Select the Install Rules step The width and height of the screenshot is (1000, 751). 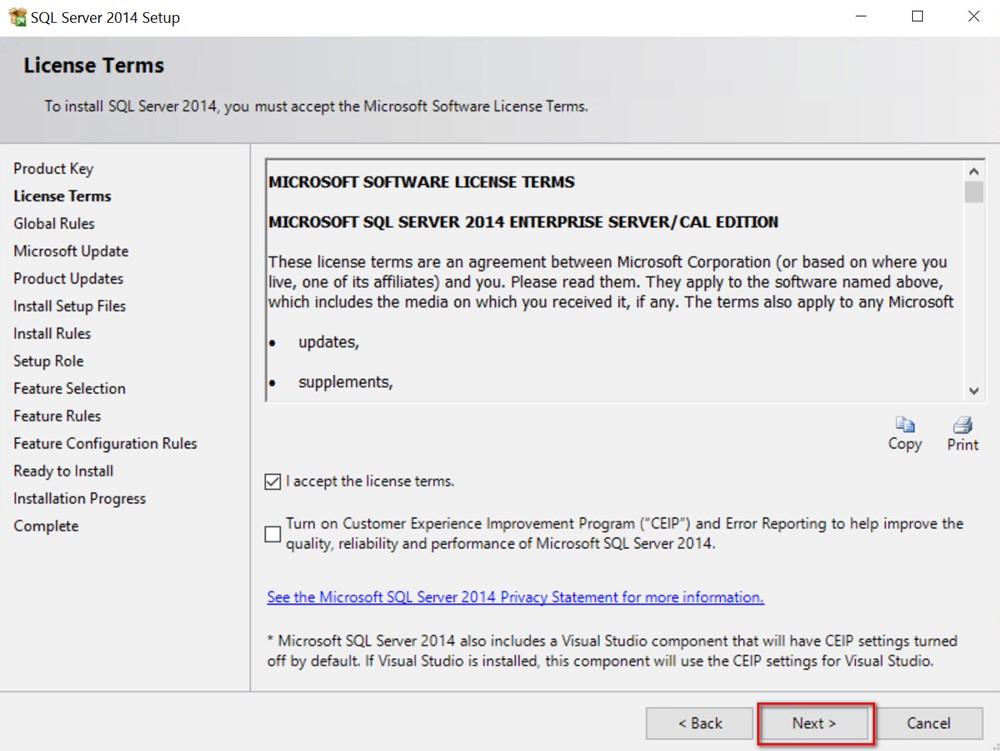(52, 333)
